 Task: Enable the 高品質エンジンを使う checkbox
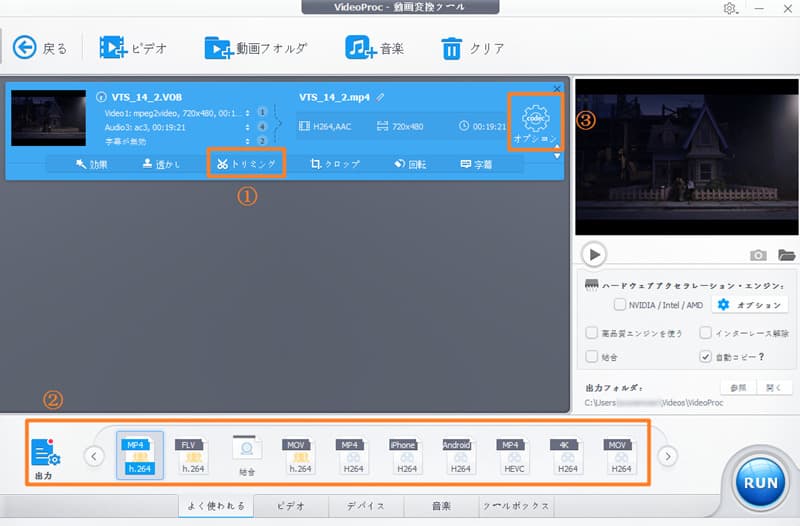click(x=591, y=333)
